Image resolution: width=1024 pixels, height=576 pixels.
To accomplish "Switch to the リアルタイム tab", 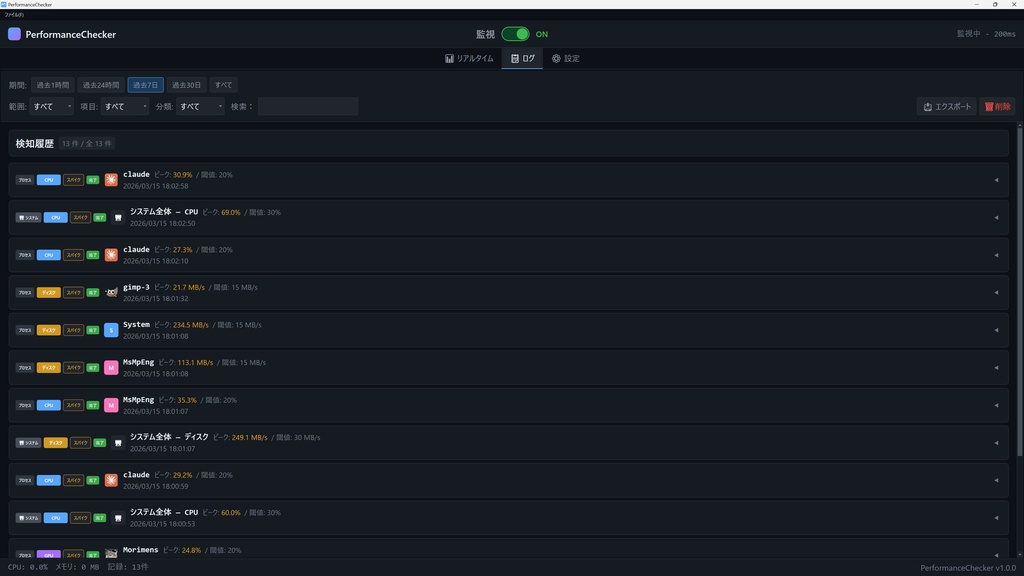I will coord(469,58).
